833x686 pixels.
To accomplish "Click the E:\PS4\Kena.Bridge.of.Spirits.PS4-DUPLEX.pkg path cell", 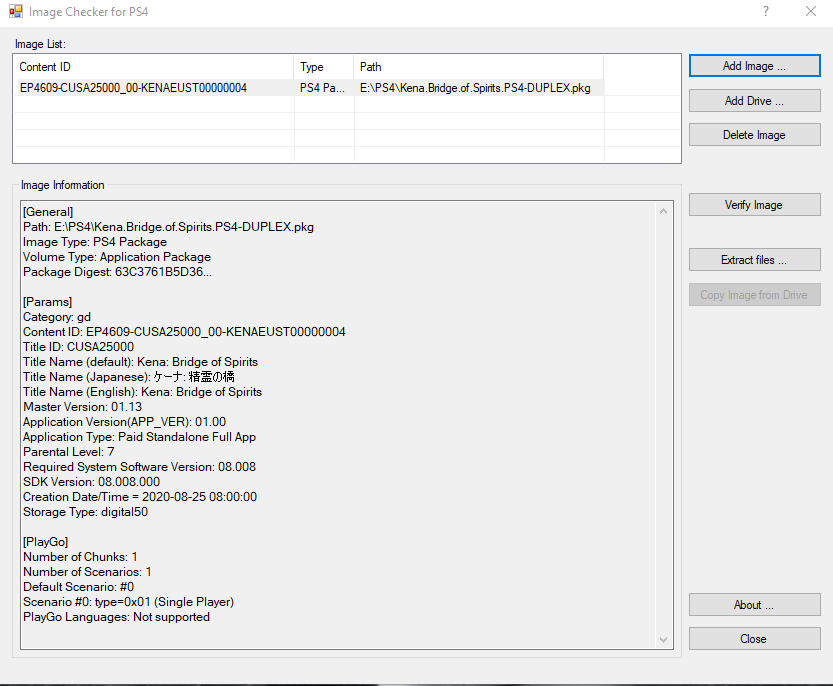I will 475,88.
